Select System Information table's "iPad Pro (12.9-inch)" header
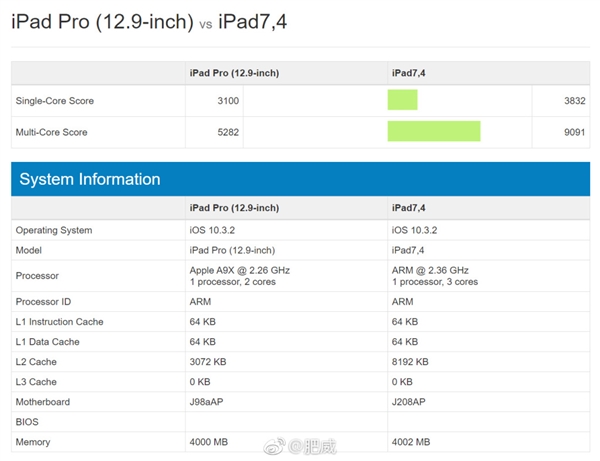The height and width of the screenshot is (461, 600). (234, 208)
